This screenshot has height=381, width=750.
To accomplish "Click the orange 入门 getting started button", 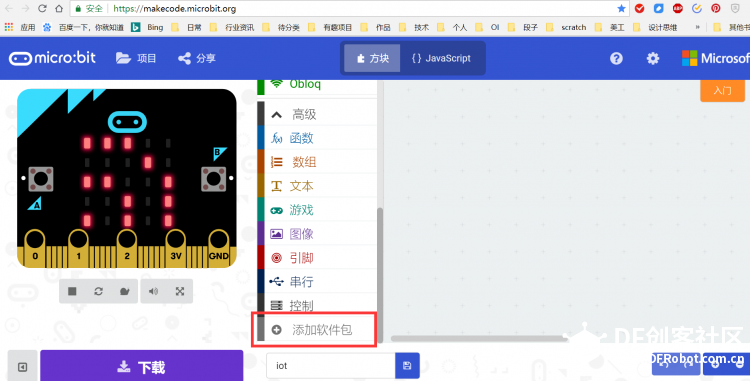I will 722,90.
